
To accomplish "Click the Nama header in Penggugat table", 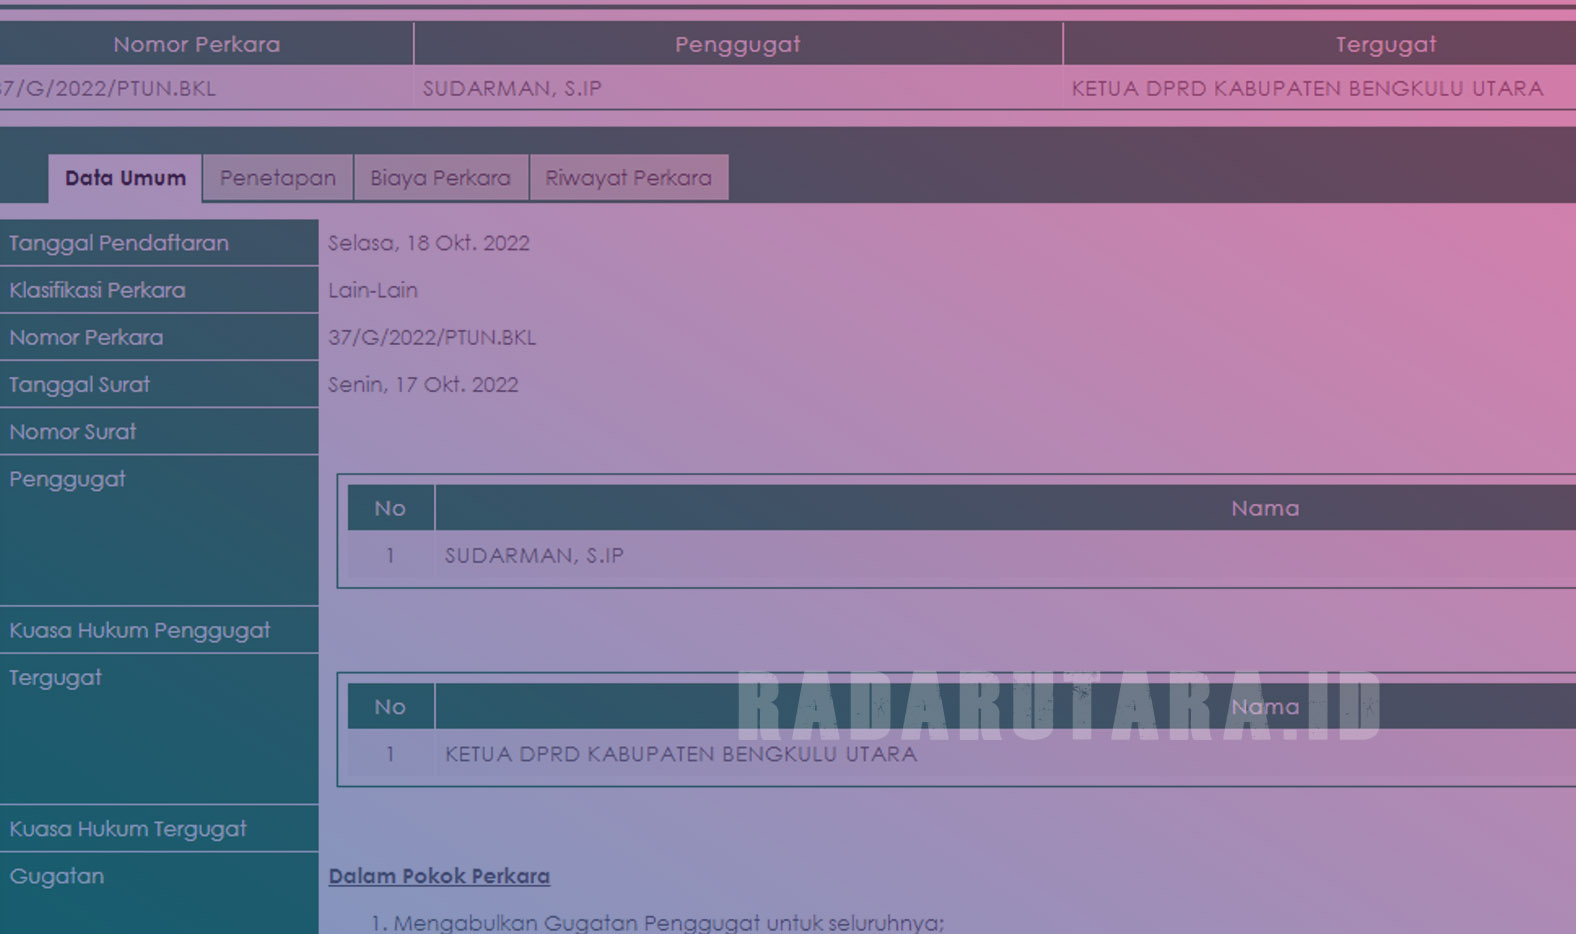I will tap(1265, 508).
